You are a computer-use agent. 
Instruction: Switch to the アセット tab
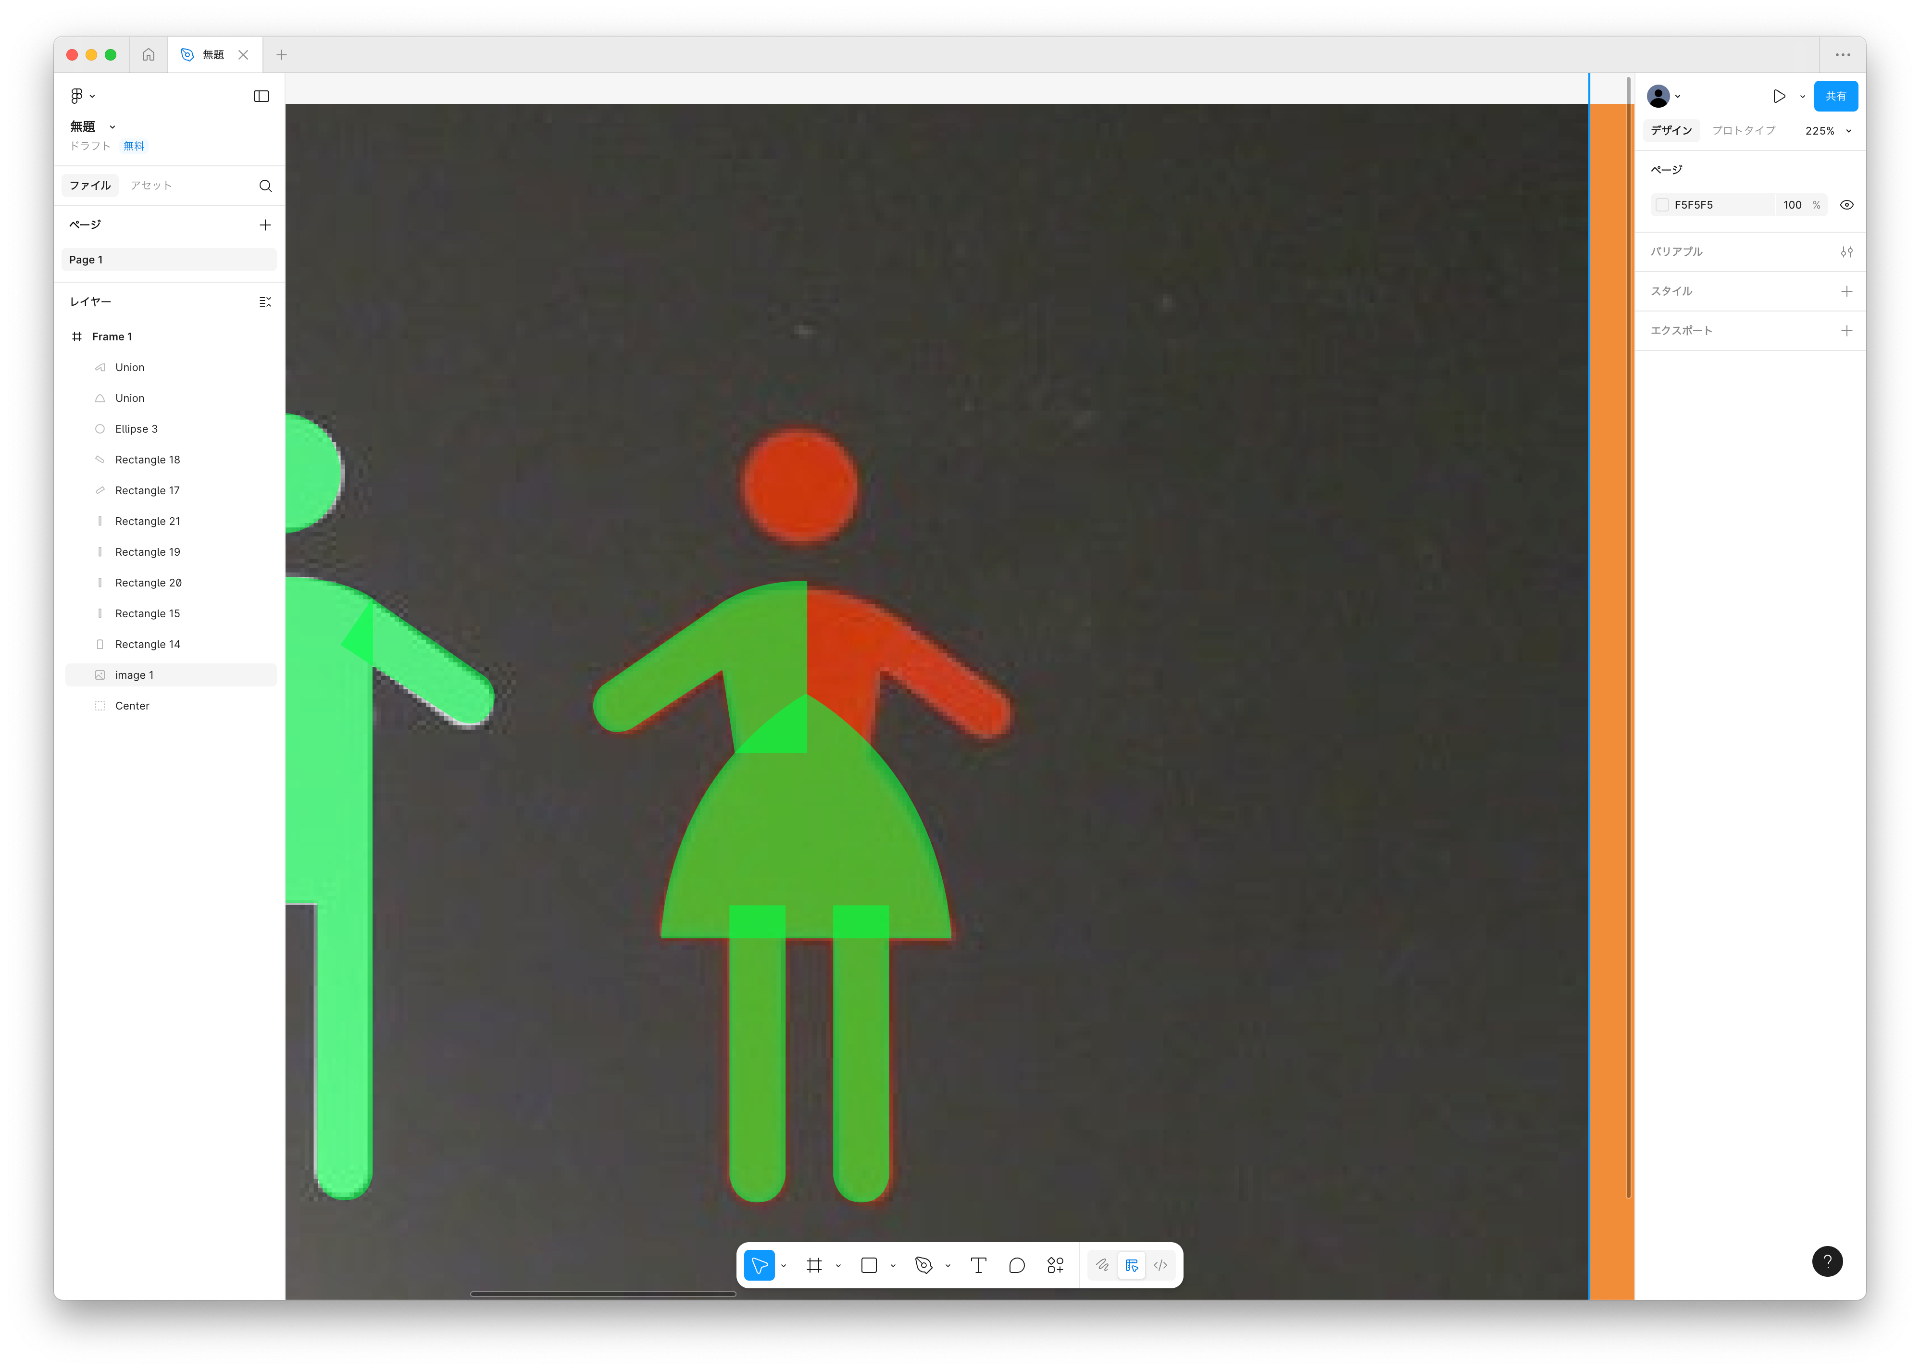click(151, 186)
